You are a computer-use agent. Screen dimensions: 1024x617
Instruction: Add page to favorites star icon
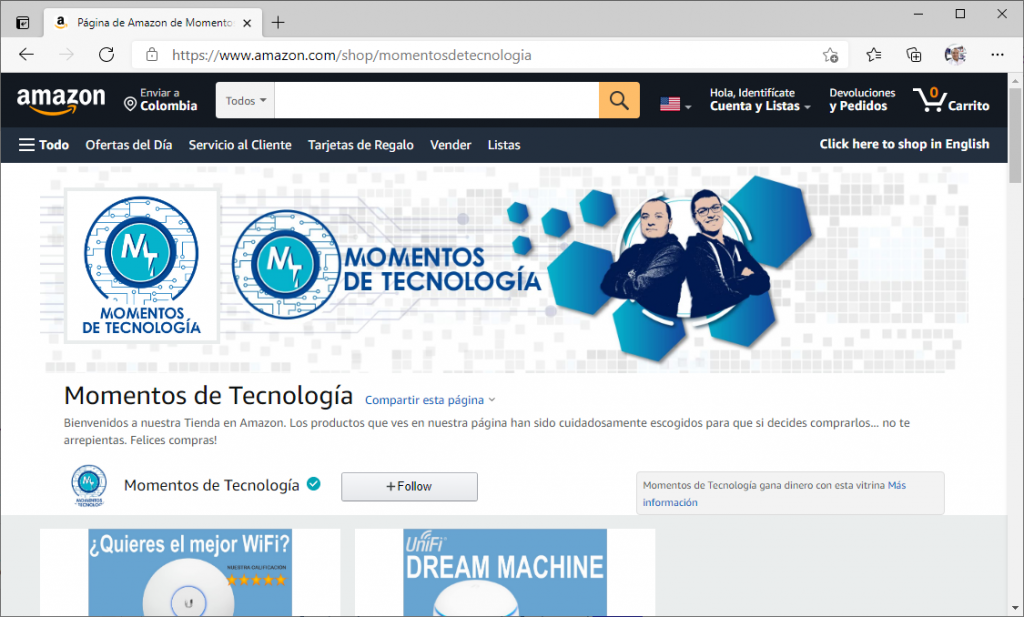tap(830, 55)
